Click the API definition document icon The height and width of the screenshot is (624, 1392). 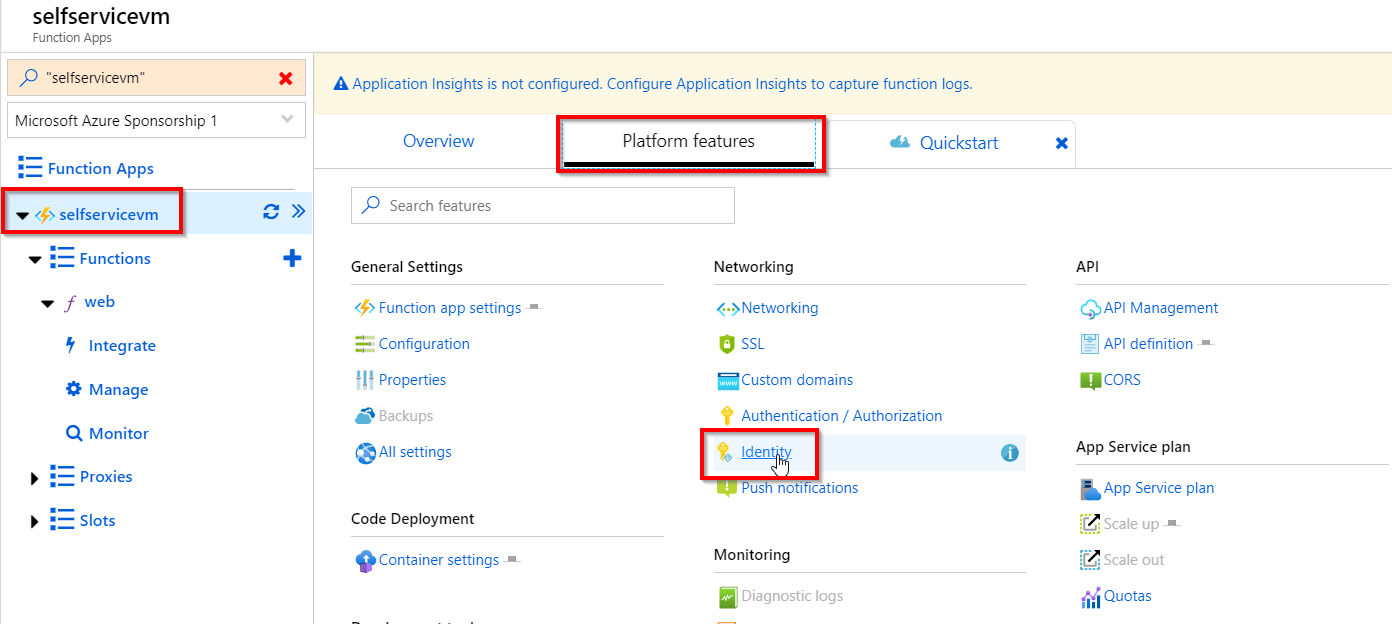pos(1090,344)
